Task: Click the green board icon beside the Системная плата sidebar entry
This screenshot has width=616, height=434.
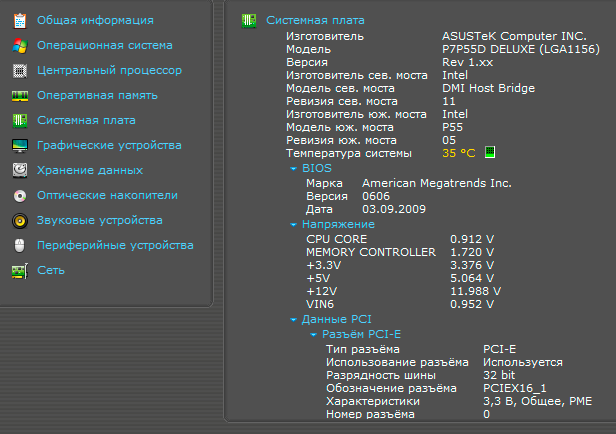Action: (20, 121)
